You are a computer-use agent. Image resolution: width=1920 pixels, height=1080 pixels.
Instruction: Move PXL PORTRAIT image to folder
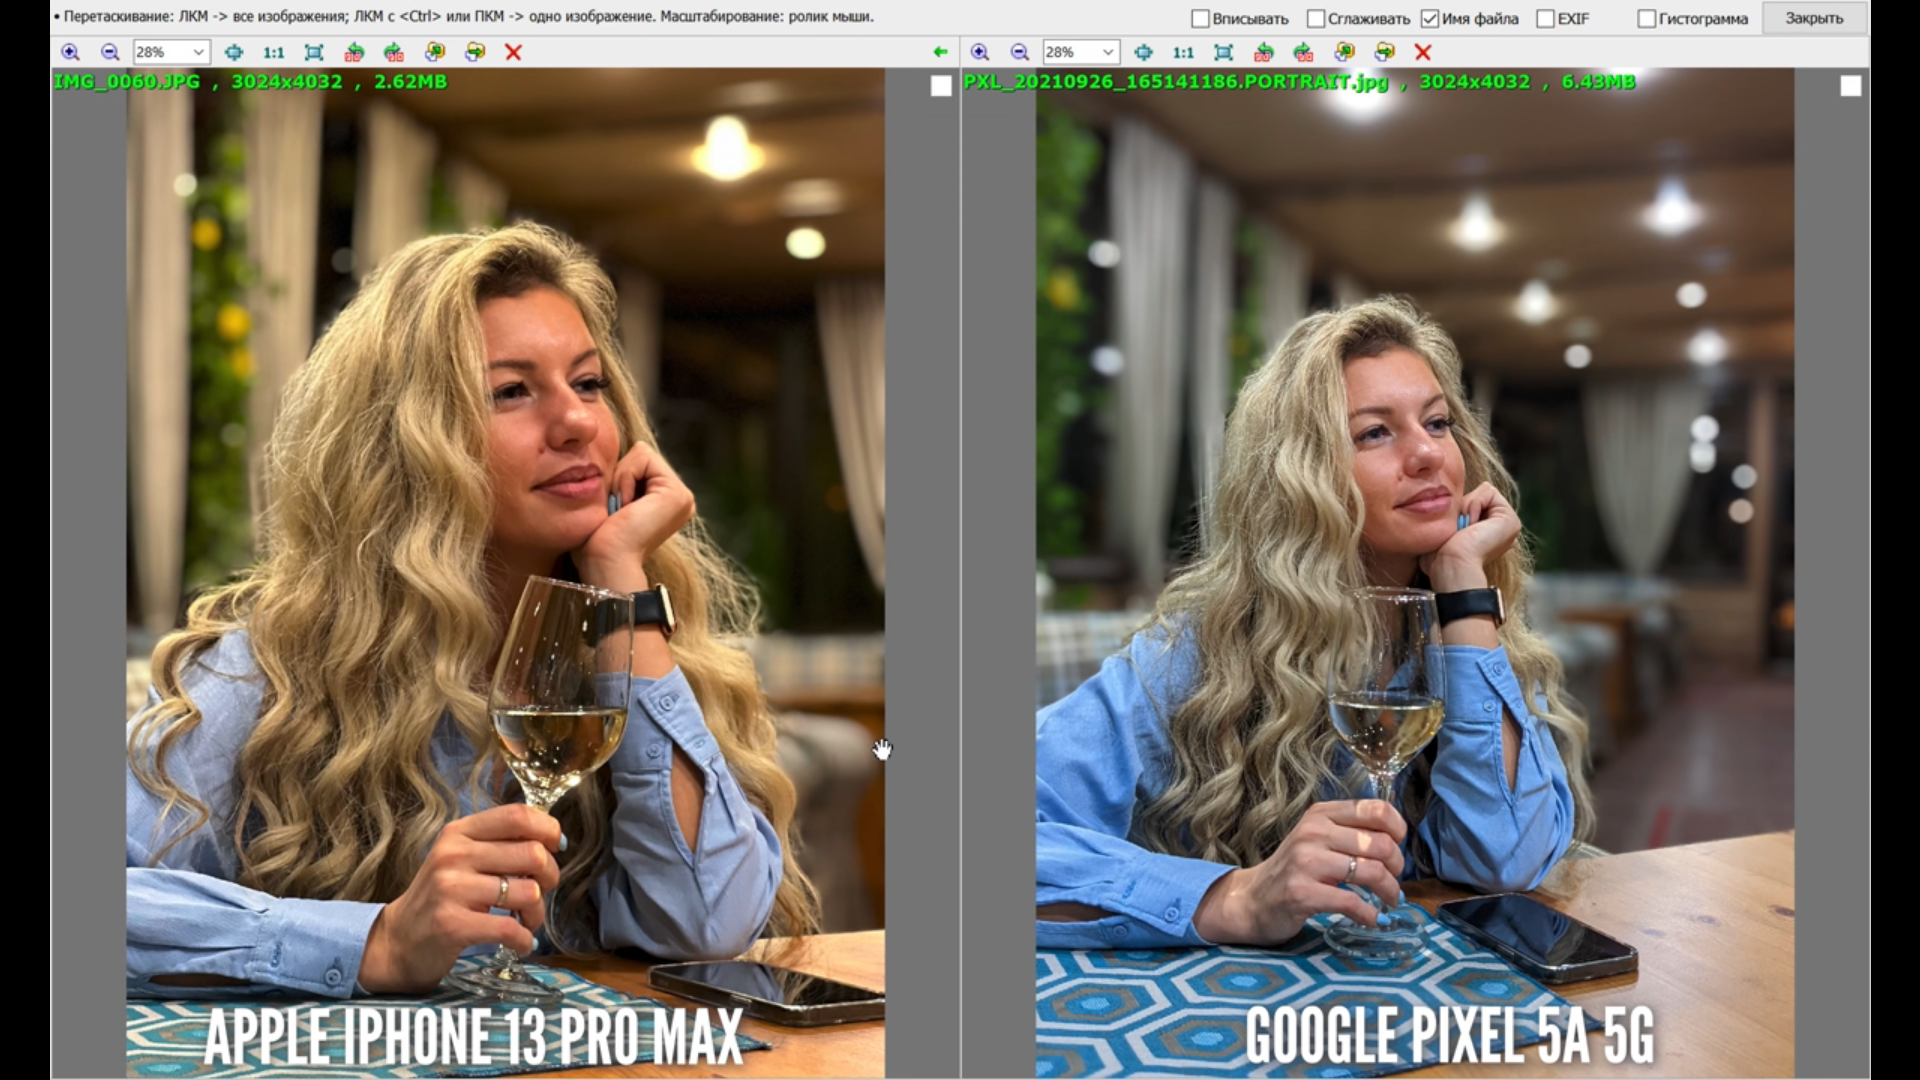(1385, 52)
